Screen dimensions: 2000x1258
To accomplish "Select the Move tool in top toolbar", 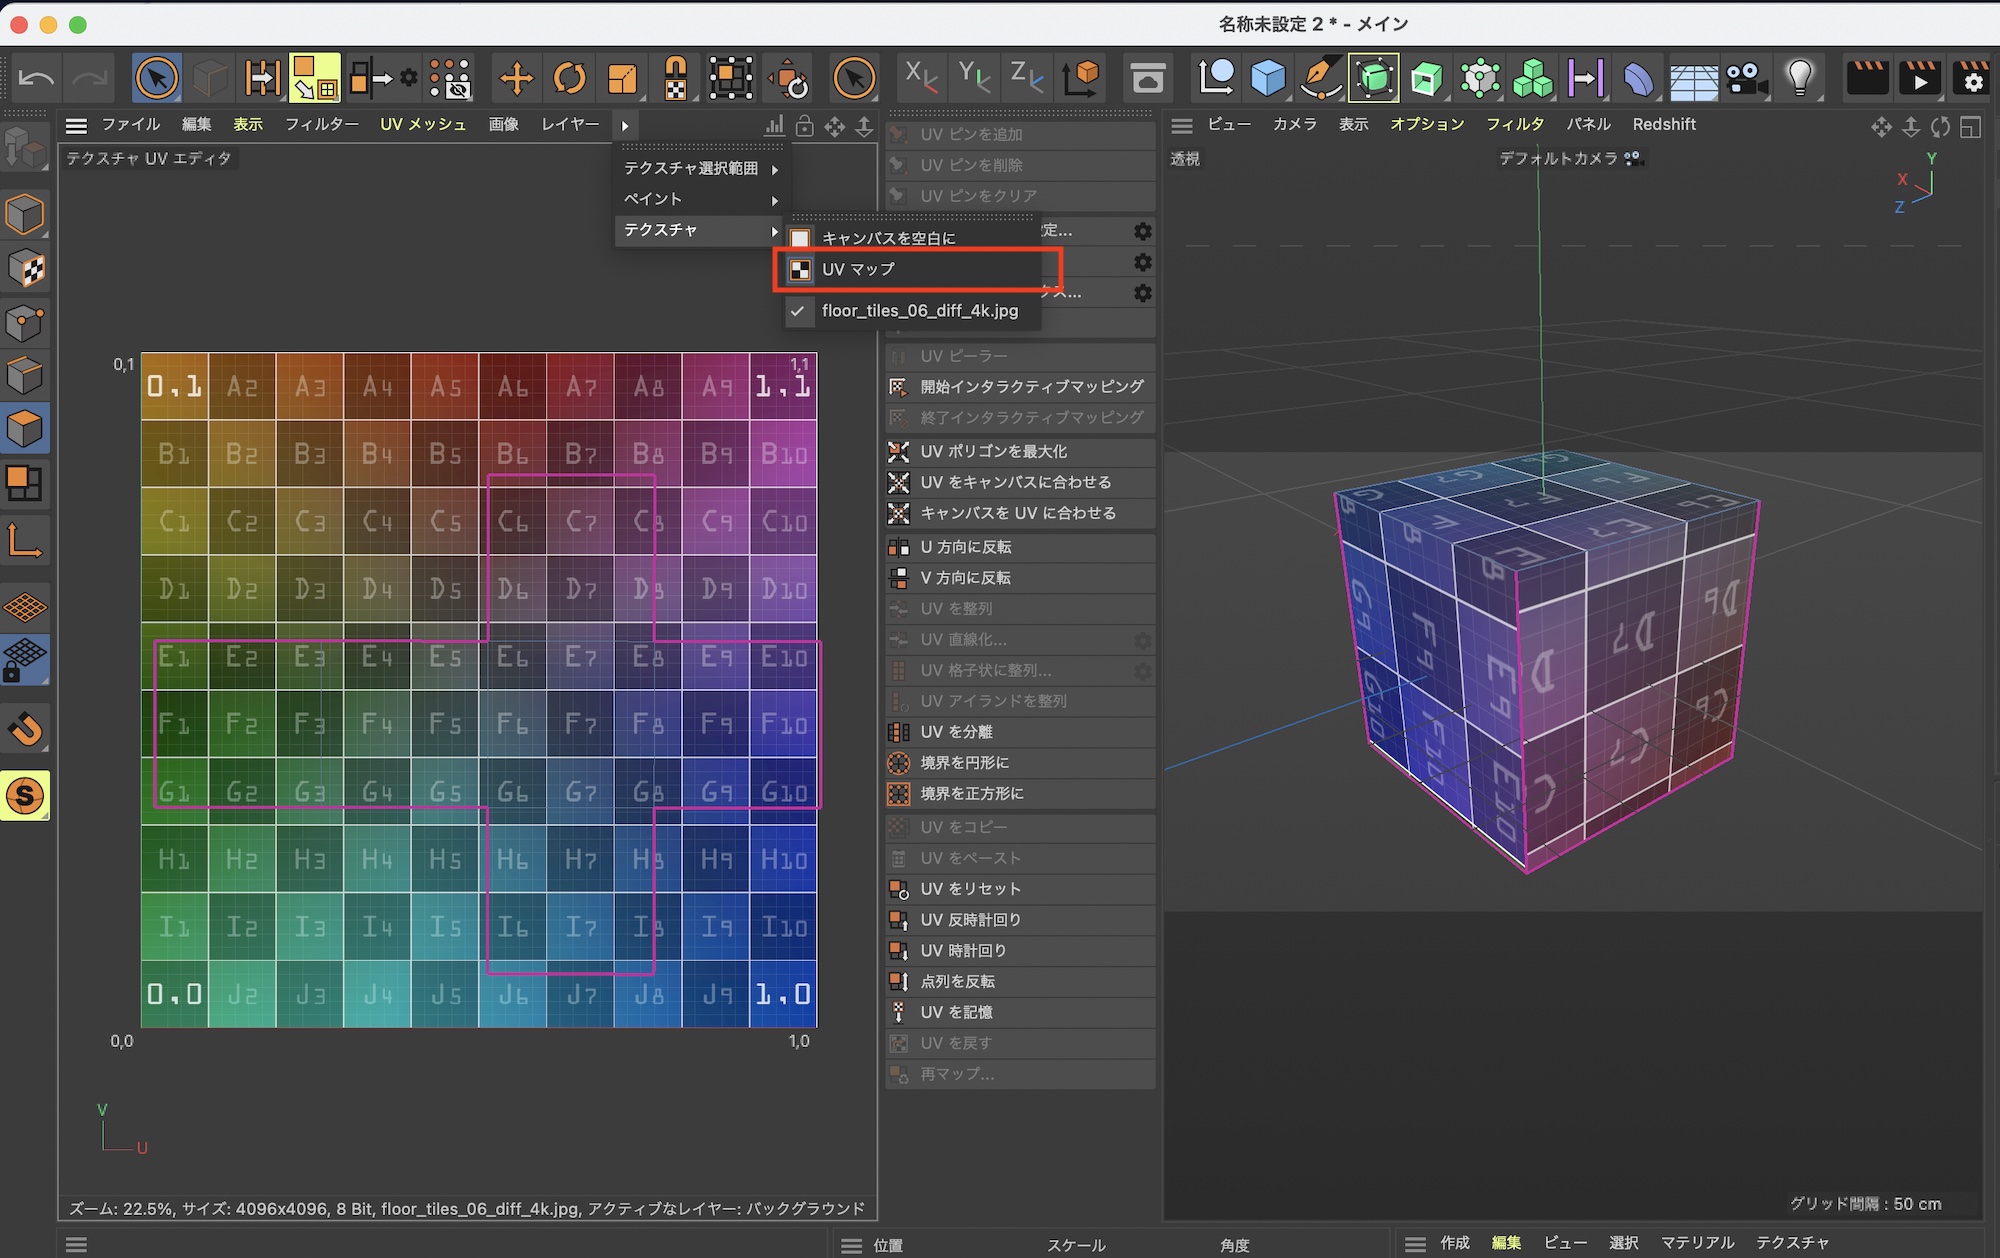I will (516, 78).
